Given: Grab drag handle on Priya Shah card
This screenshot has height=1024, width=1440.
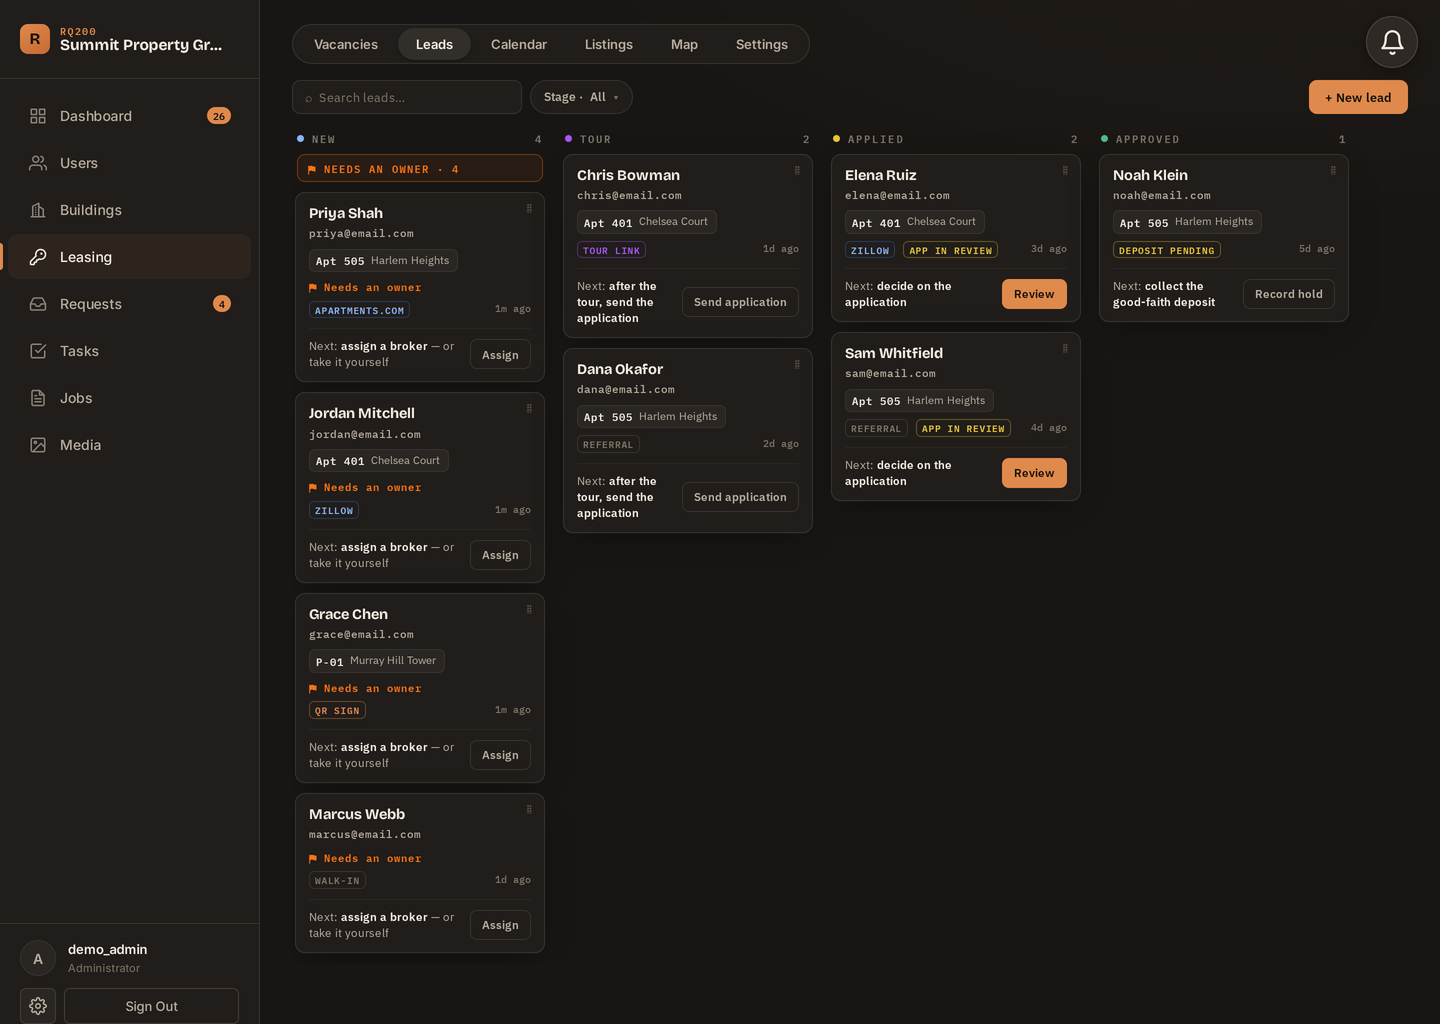Looking at the screenshot, I should [x=529, y=208].
